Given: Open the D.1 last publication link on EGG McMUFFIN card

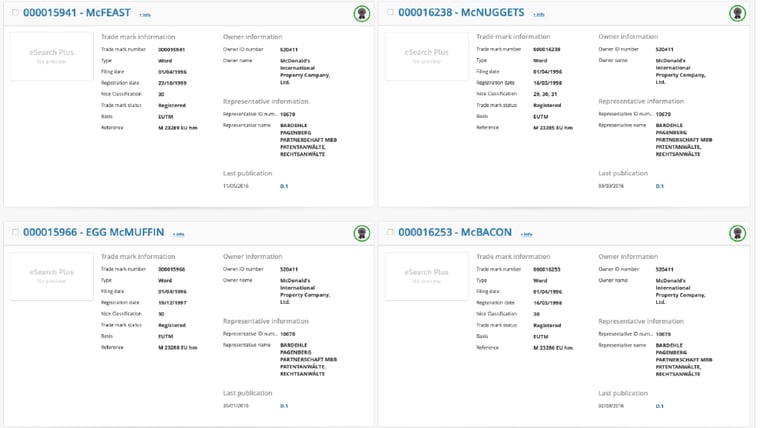Looking at the screenshot, I should pyautogui.click(x=284, y=406).
